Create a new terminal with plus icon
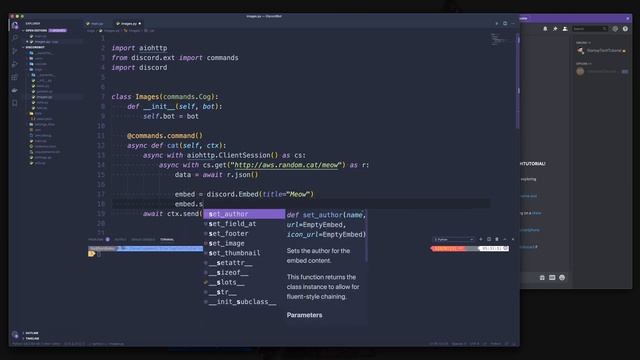640x360 pixels. tap(481, 239)
